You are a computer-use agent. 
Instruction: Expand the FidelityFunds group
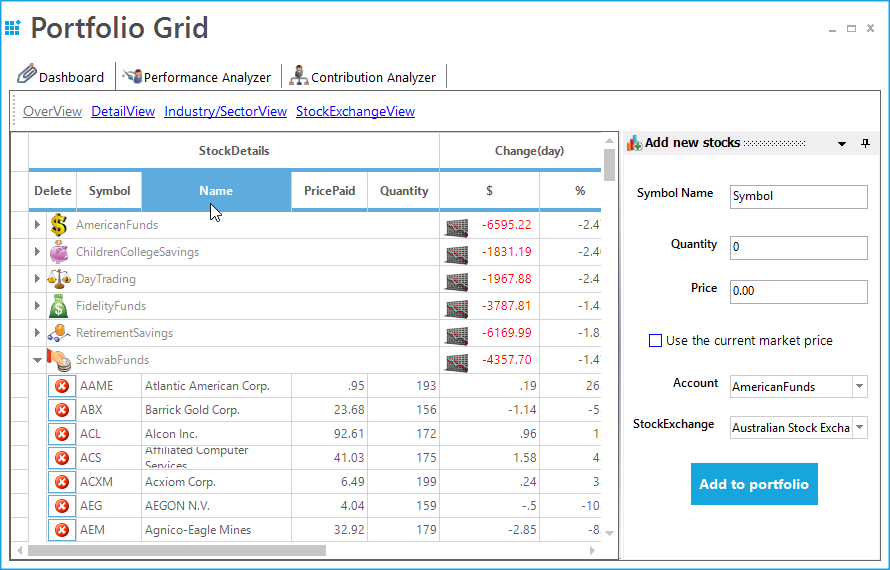tap(37, 305)
